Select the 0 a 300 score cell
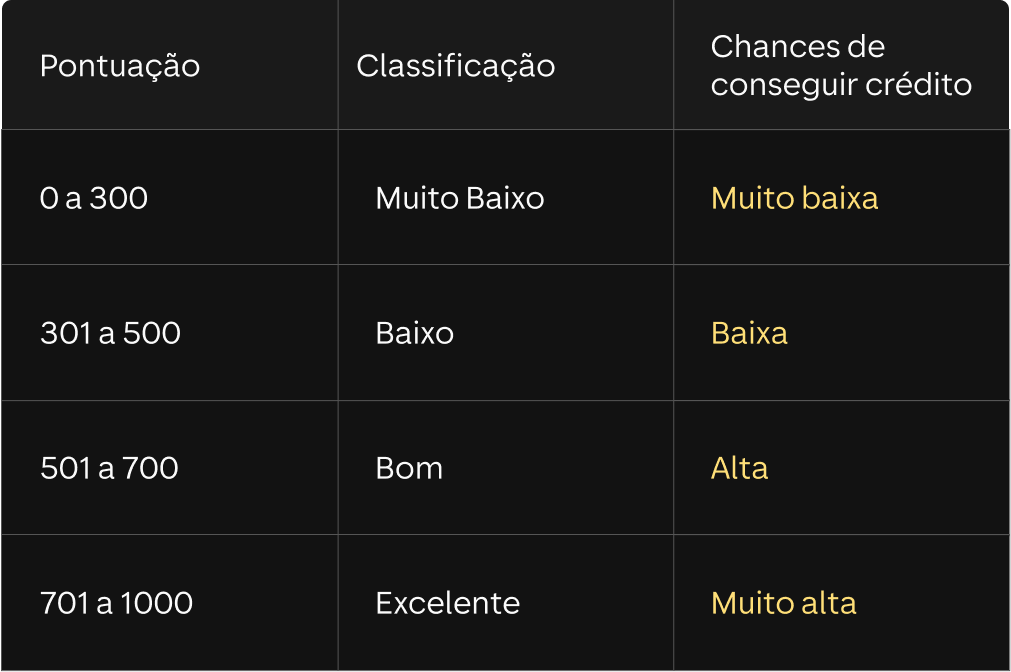 94,198
